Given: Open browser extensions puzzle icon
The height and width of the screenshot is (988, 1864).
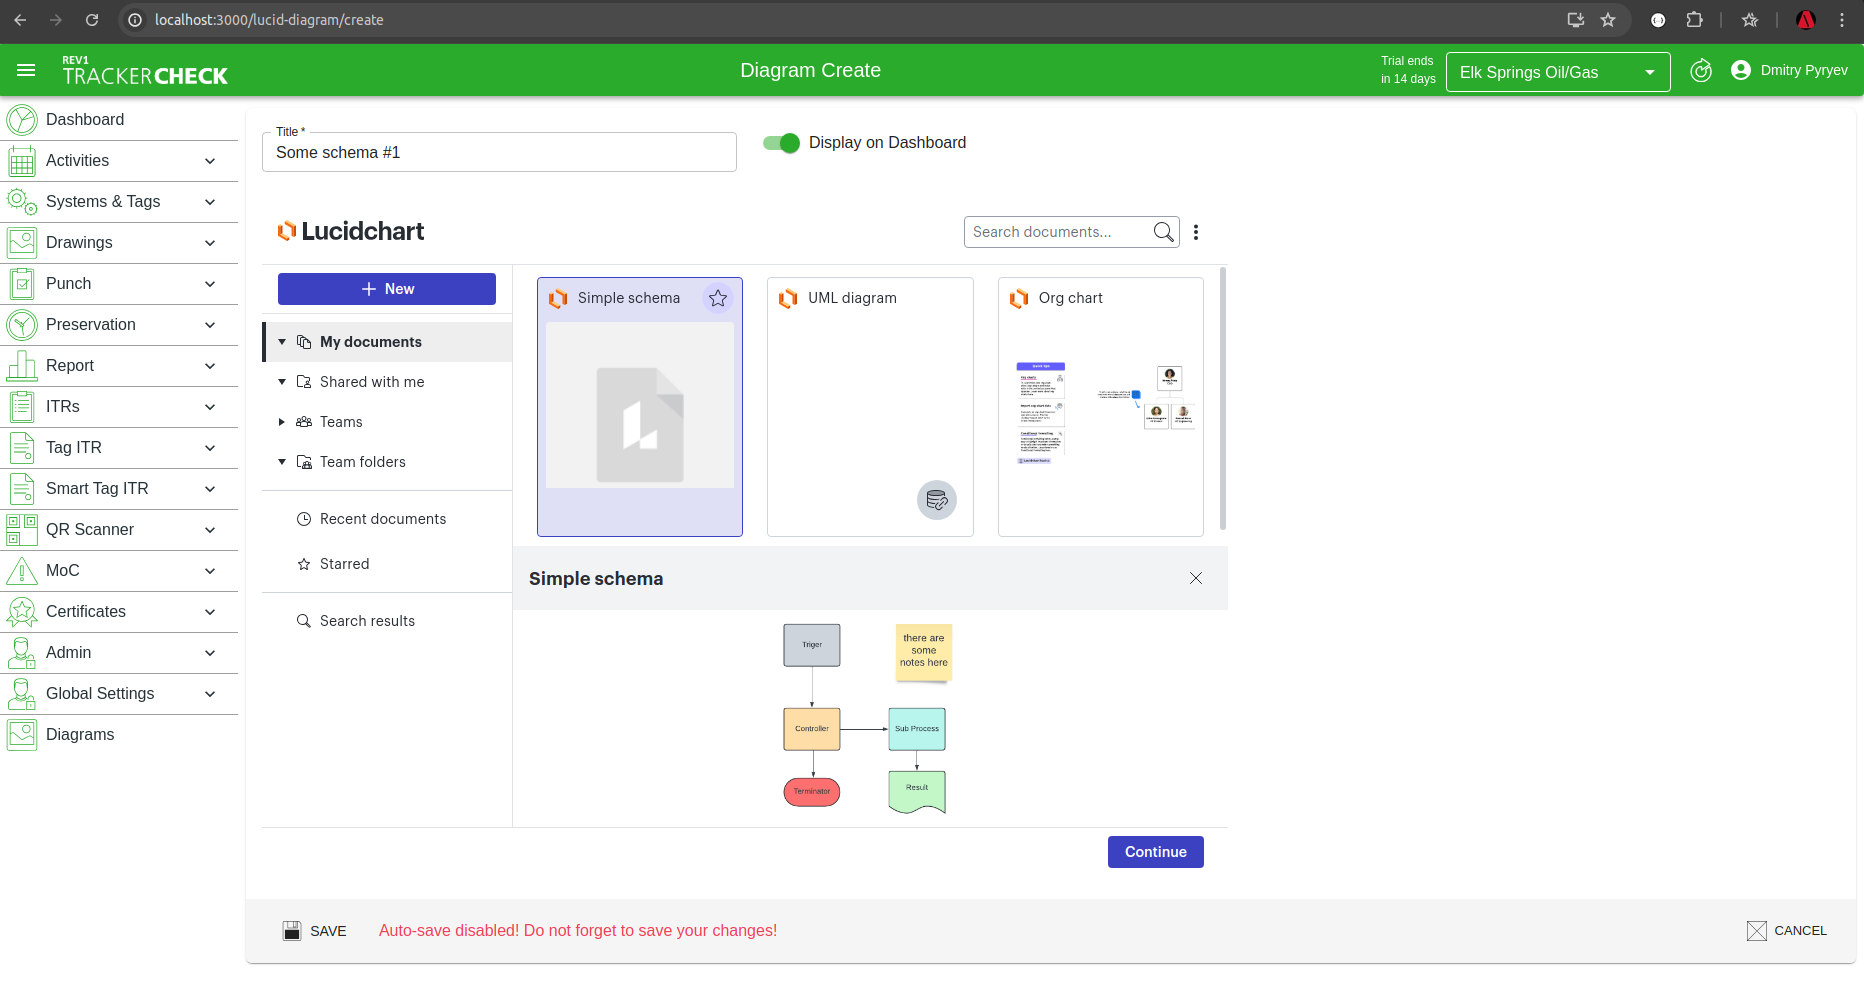Looking at the screenshot, I should [x=1694, y=20].
